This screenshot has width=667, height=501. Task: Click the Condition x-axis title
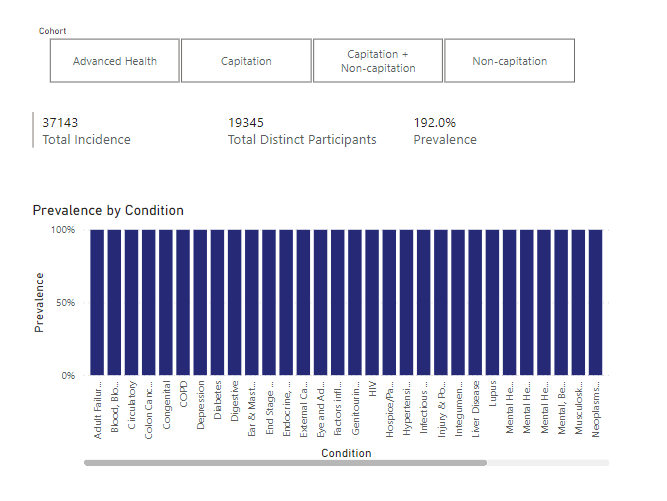tap(346, 453)
